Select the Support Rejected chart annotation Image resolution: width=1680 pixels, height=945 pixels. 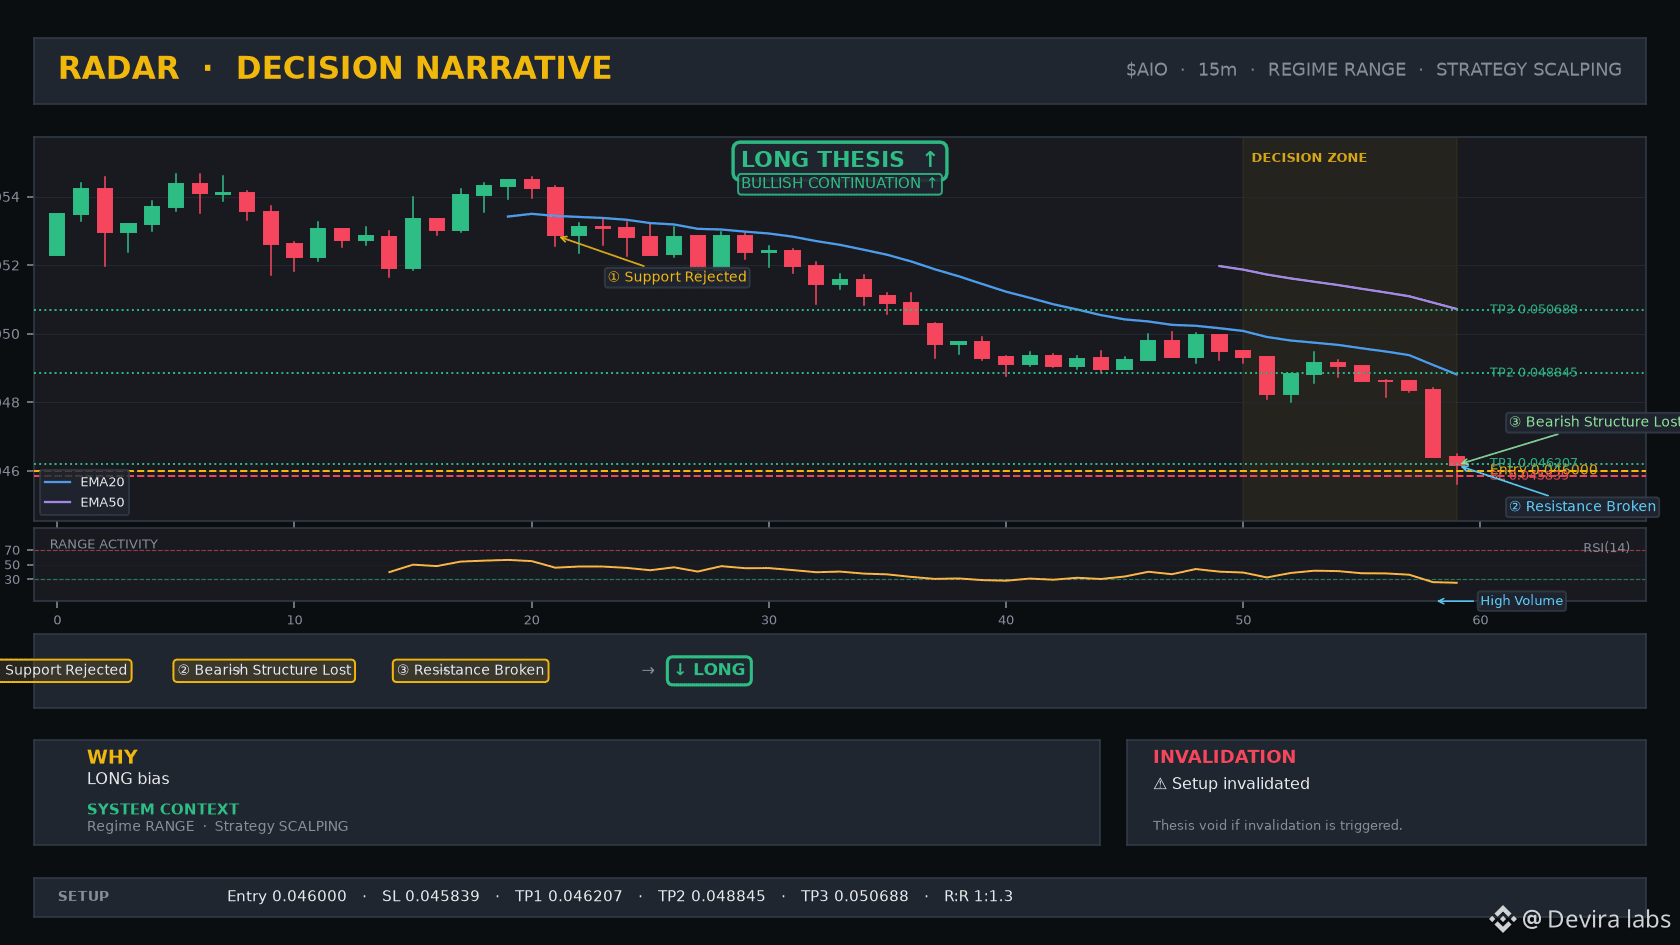click(x=677, y=277)
